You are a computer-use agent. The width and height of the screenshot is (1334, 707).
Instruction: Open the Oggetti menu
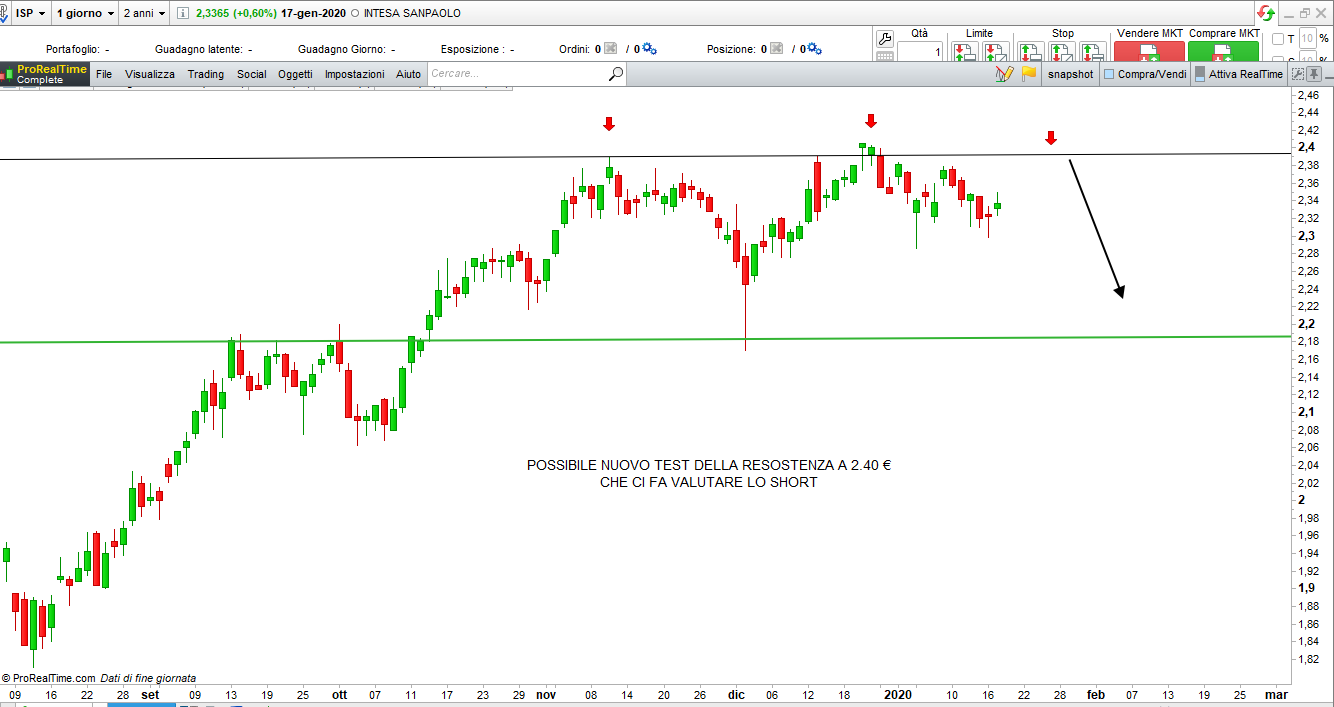295,74
